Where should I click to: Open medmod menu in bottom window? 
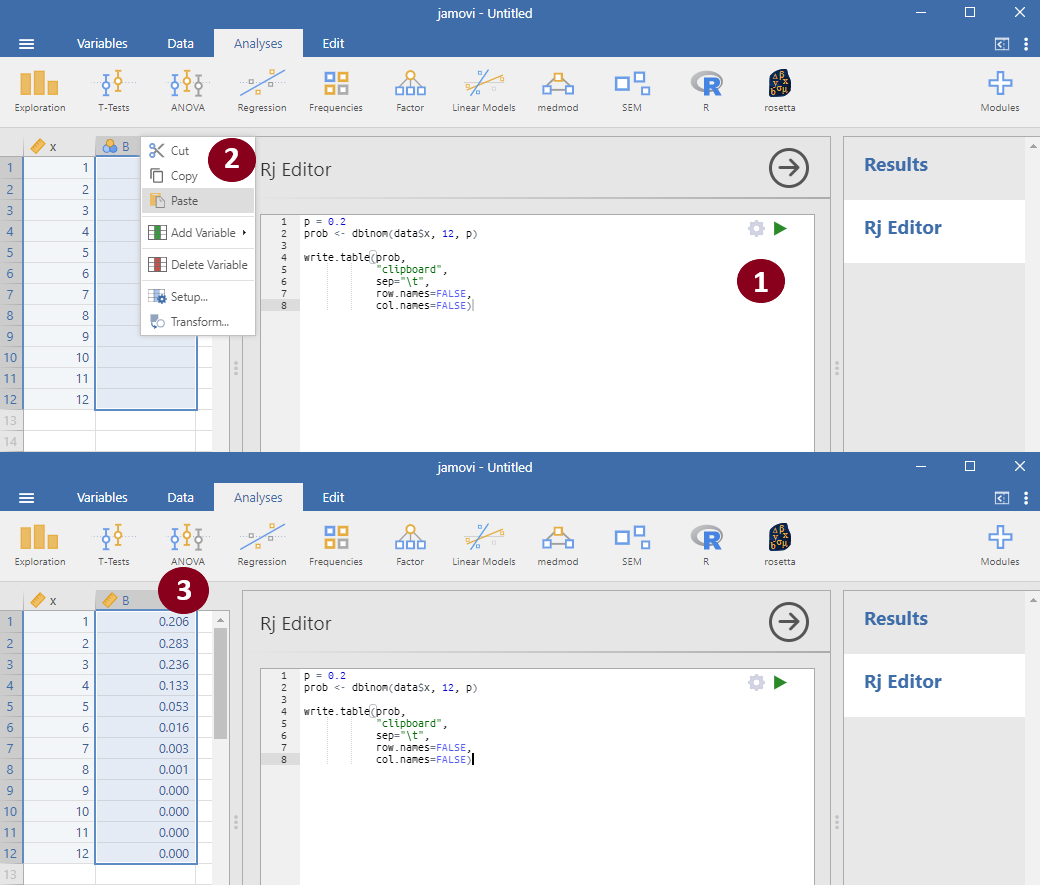558,545
